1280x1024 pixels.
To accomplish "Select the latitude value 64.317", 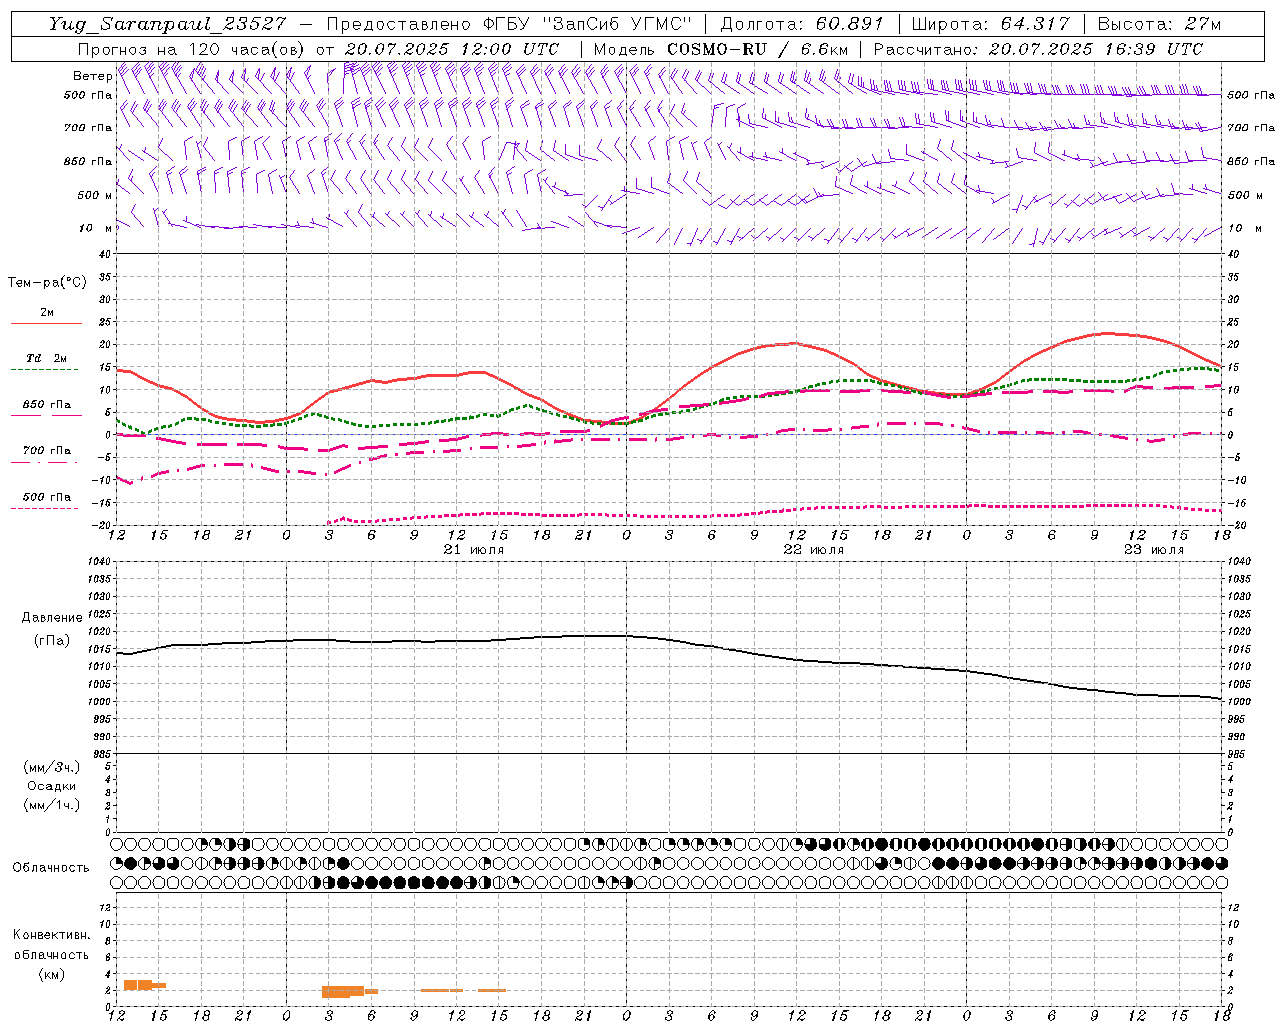I will coord(1034,24).
